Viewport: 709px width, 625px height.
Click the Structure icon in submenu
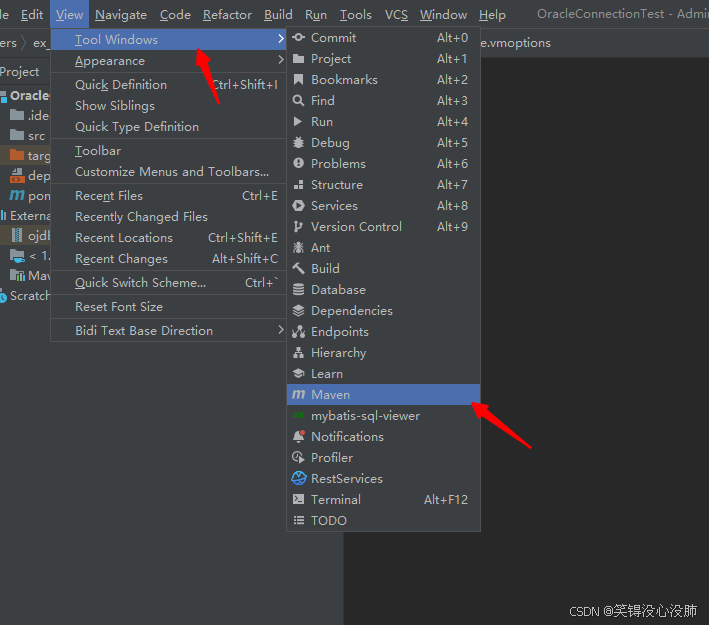(x=298, y=185)
